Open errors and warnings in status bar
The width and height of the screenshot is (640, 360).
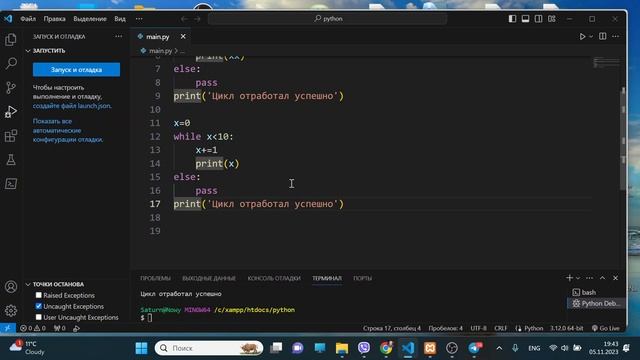click(33, 328)
